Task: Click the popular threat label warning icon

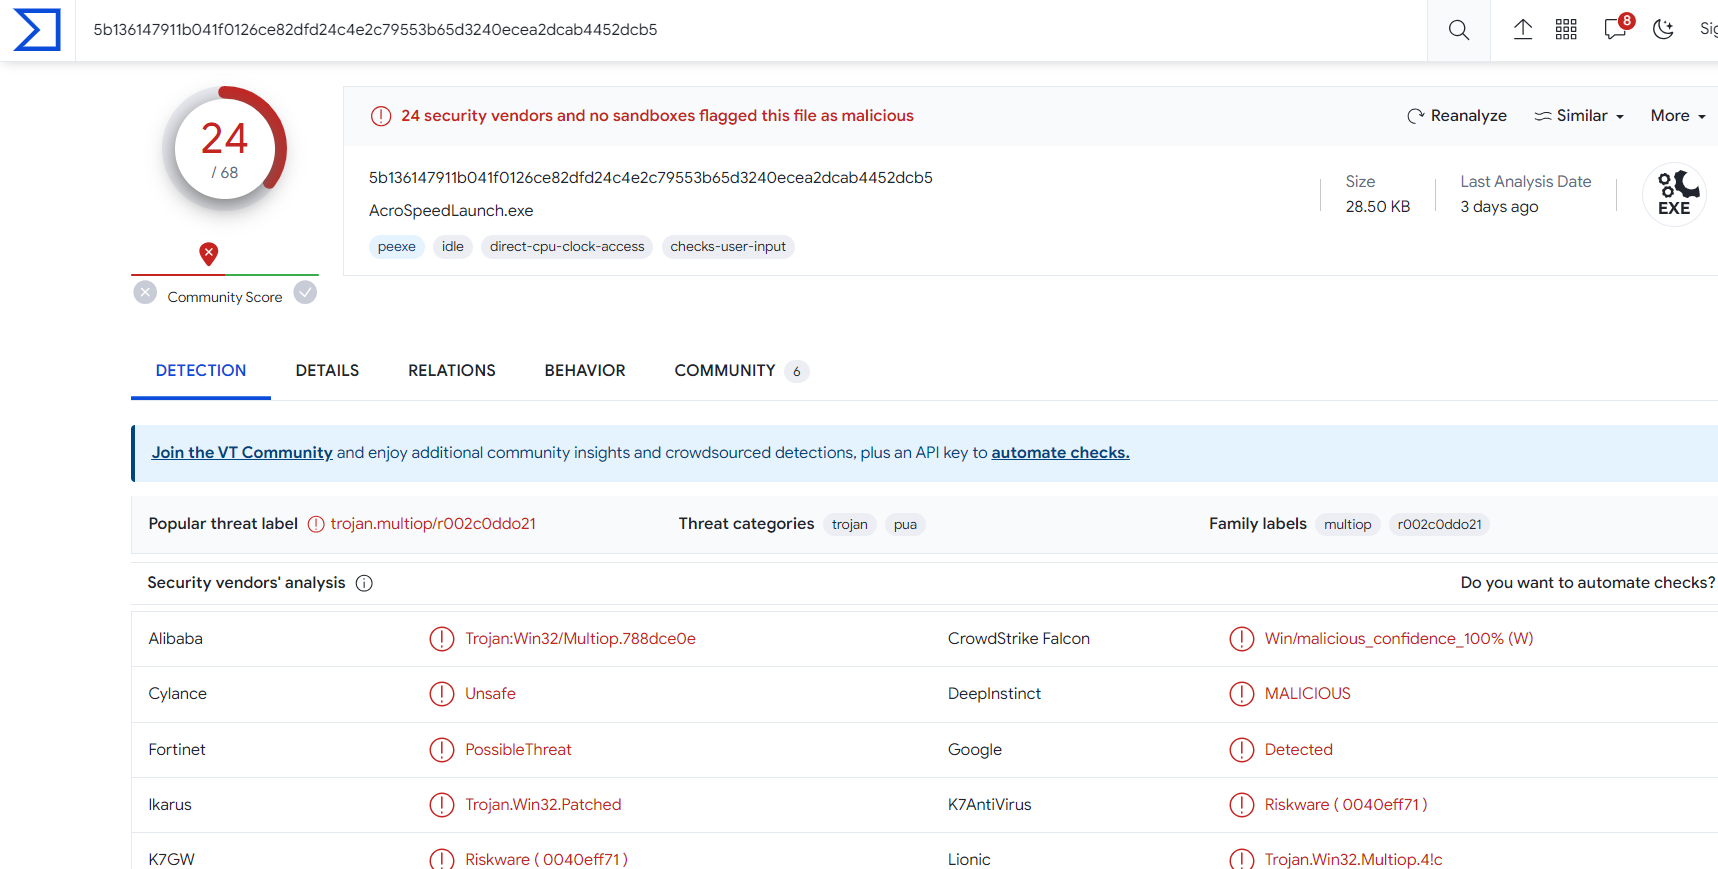Action: point(316,524)
